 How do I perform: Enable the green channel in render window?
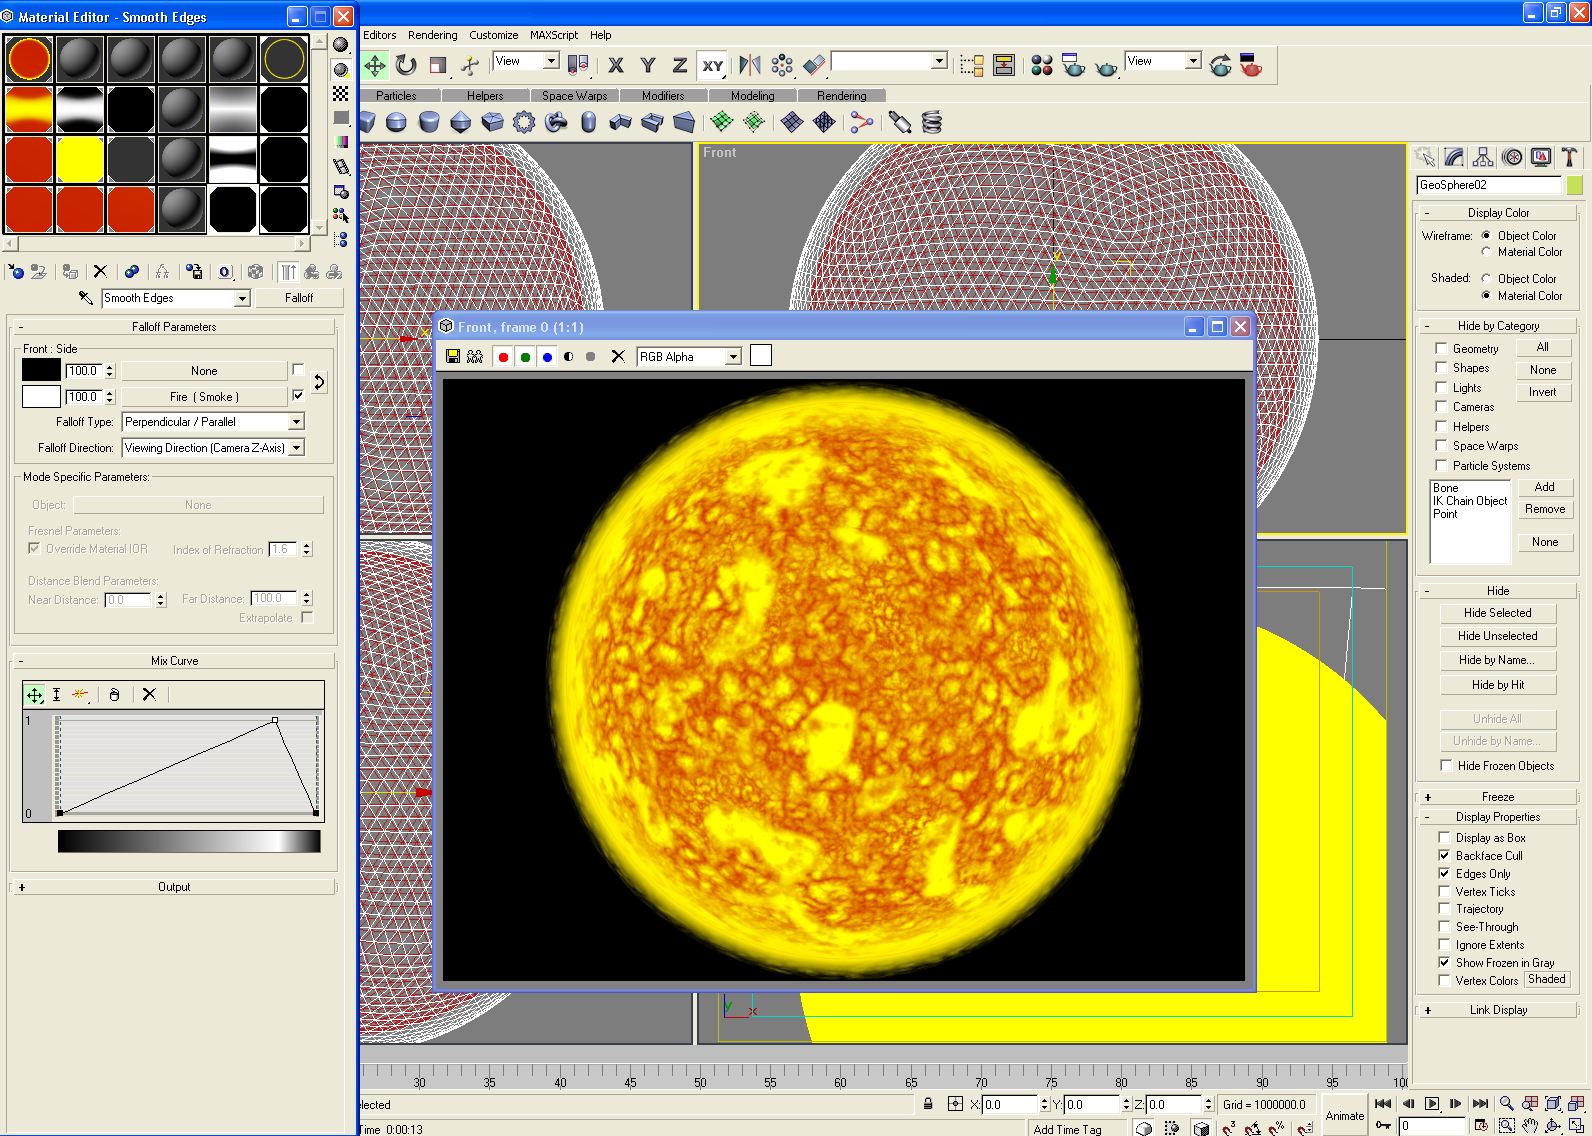pyautogui.click(x=525, y=356)
